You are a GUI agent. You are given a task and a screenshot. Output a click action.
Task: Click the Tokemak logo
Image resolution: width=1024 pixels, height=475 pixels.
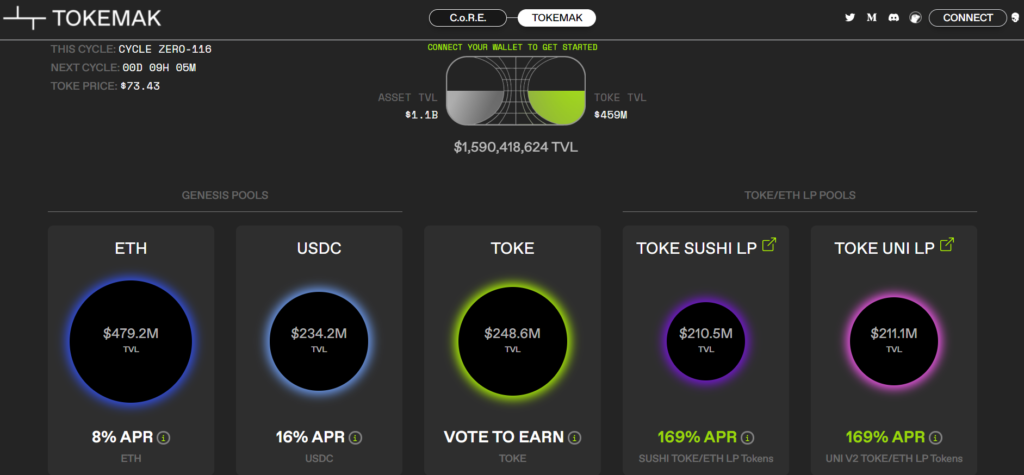coord(82,18)
